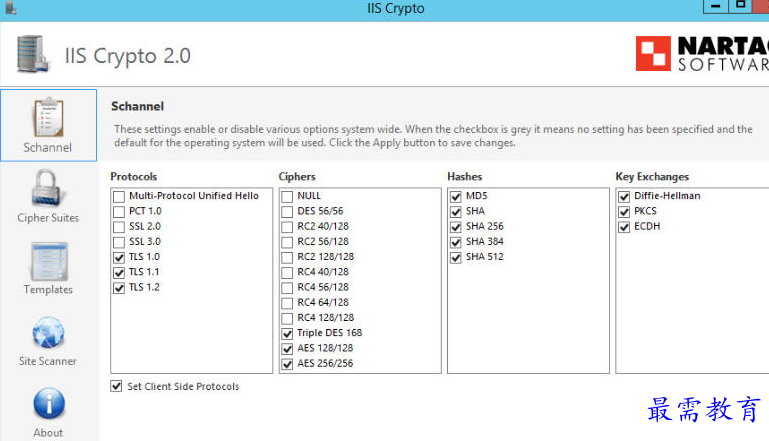Uncheck the SHA hash checkbox

tap(456, 212)
